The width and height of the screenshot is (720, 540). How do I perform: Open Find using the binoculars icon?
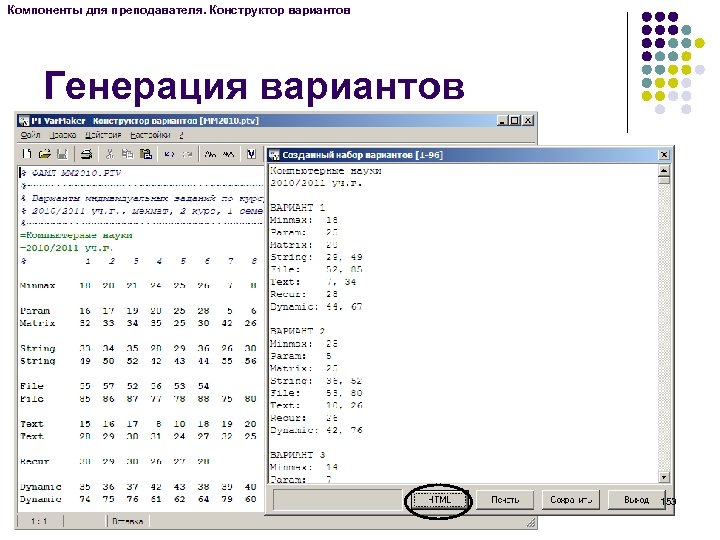click(210, 154)
